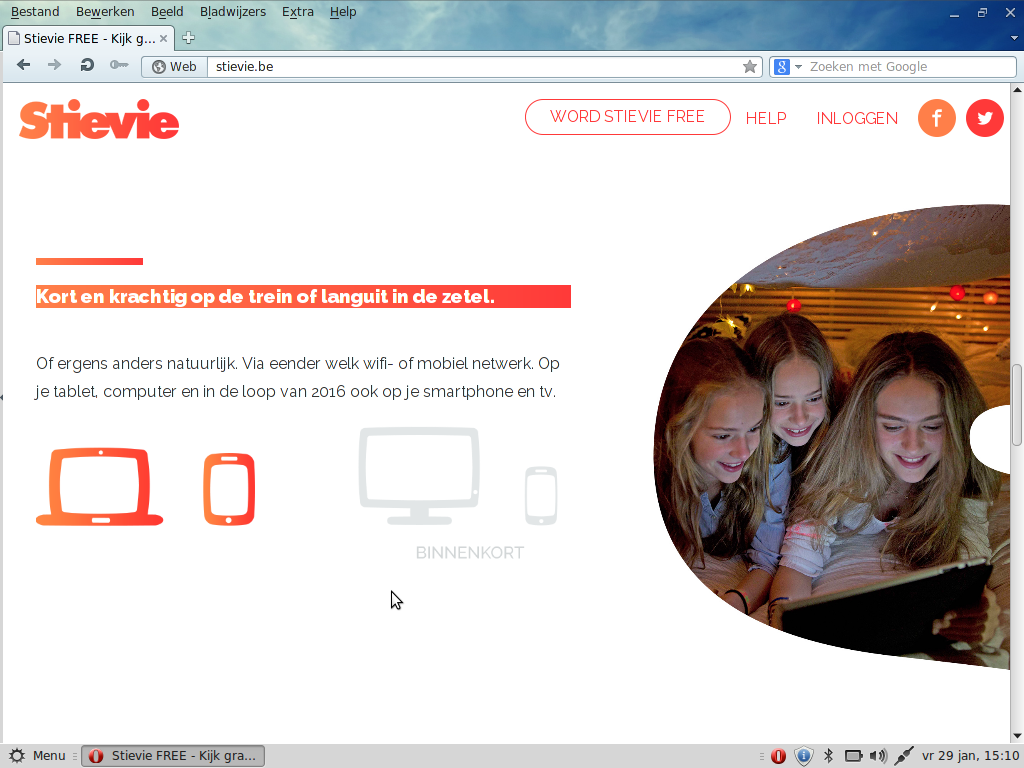Bookmark the page with the star icon
The width and height of the screenshot is (1024, 768).
[750, 67]
